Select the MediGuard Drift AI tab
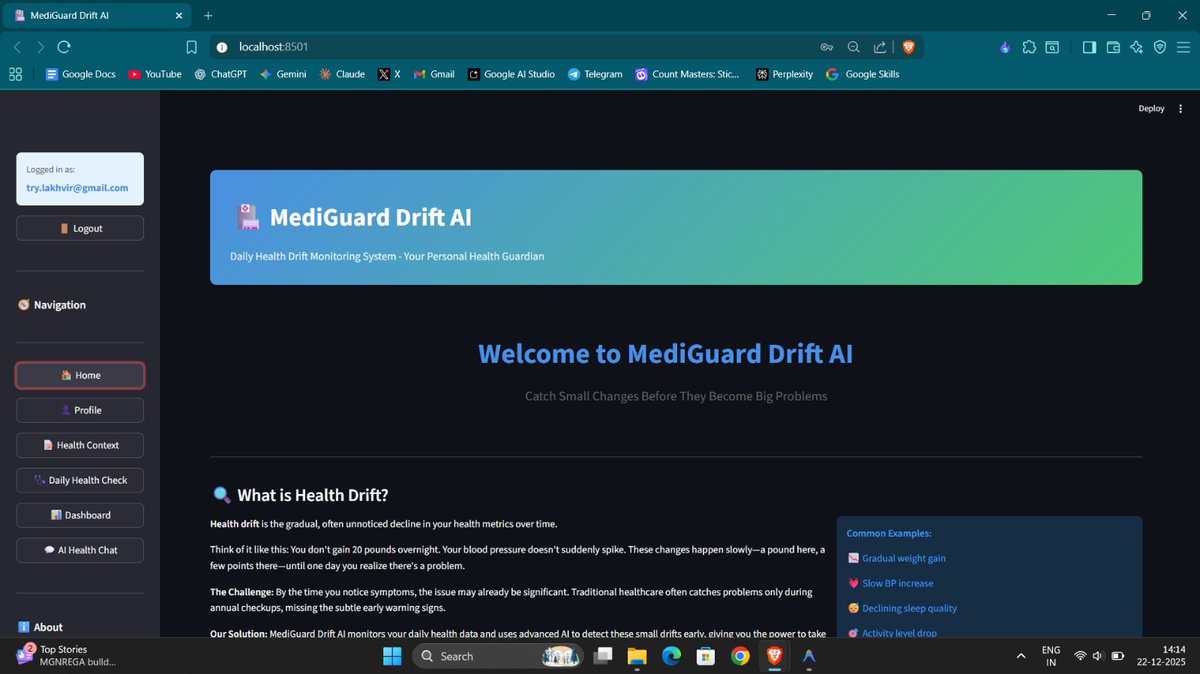Image resolution: width=1200 pixels, height=674 pixels. (95, 15)
